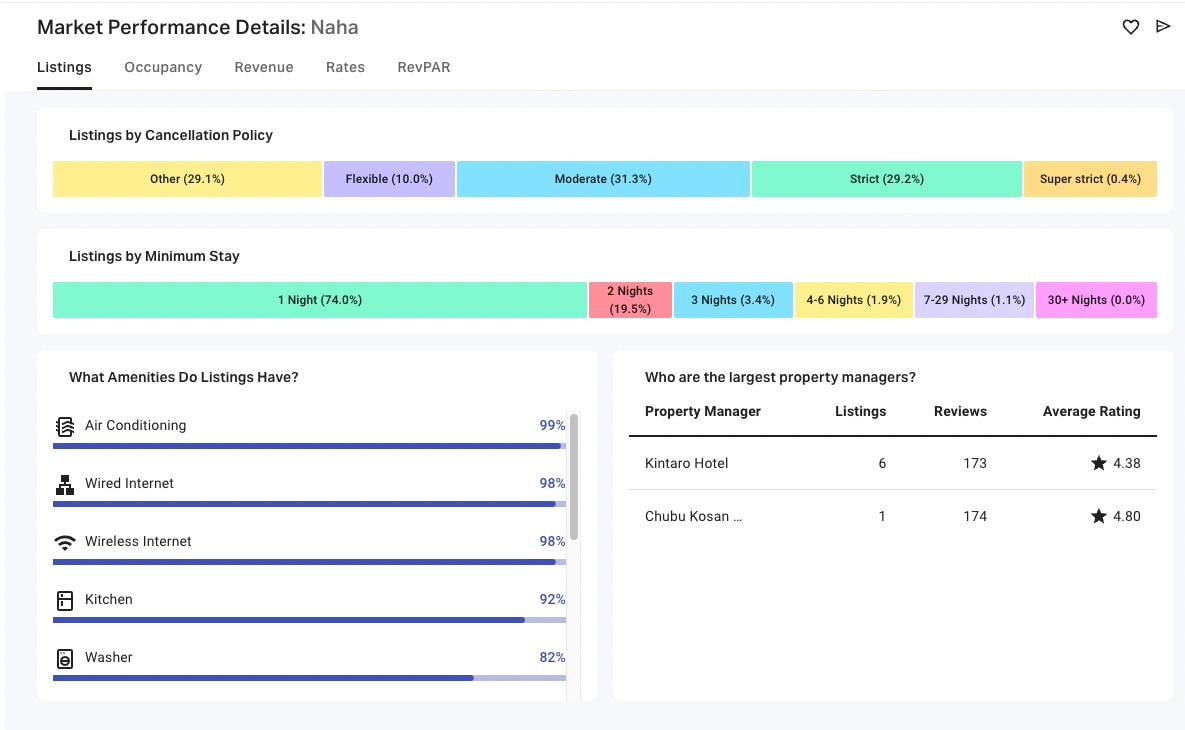Click the Wireless Internet amenity label
This screenshot has width=1185, height=730.
pyautogui.click(x=138, y=541)
